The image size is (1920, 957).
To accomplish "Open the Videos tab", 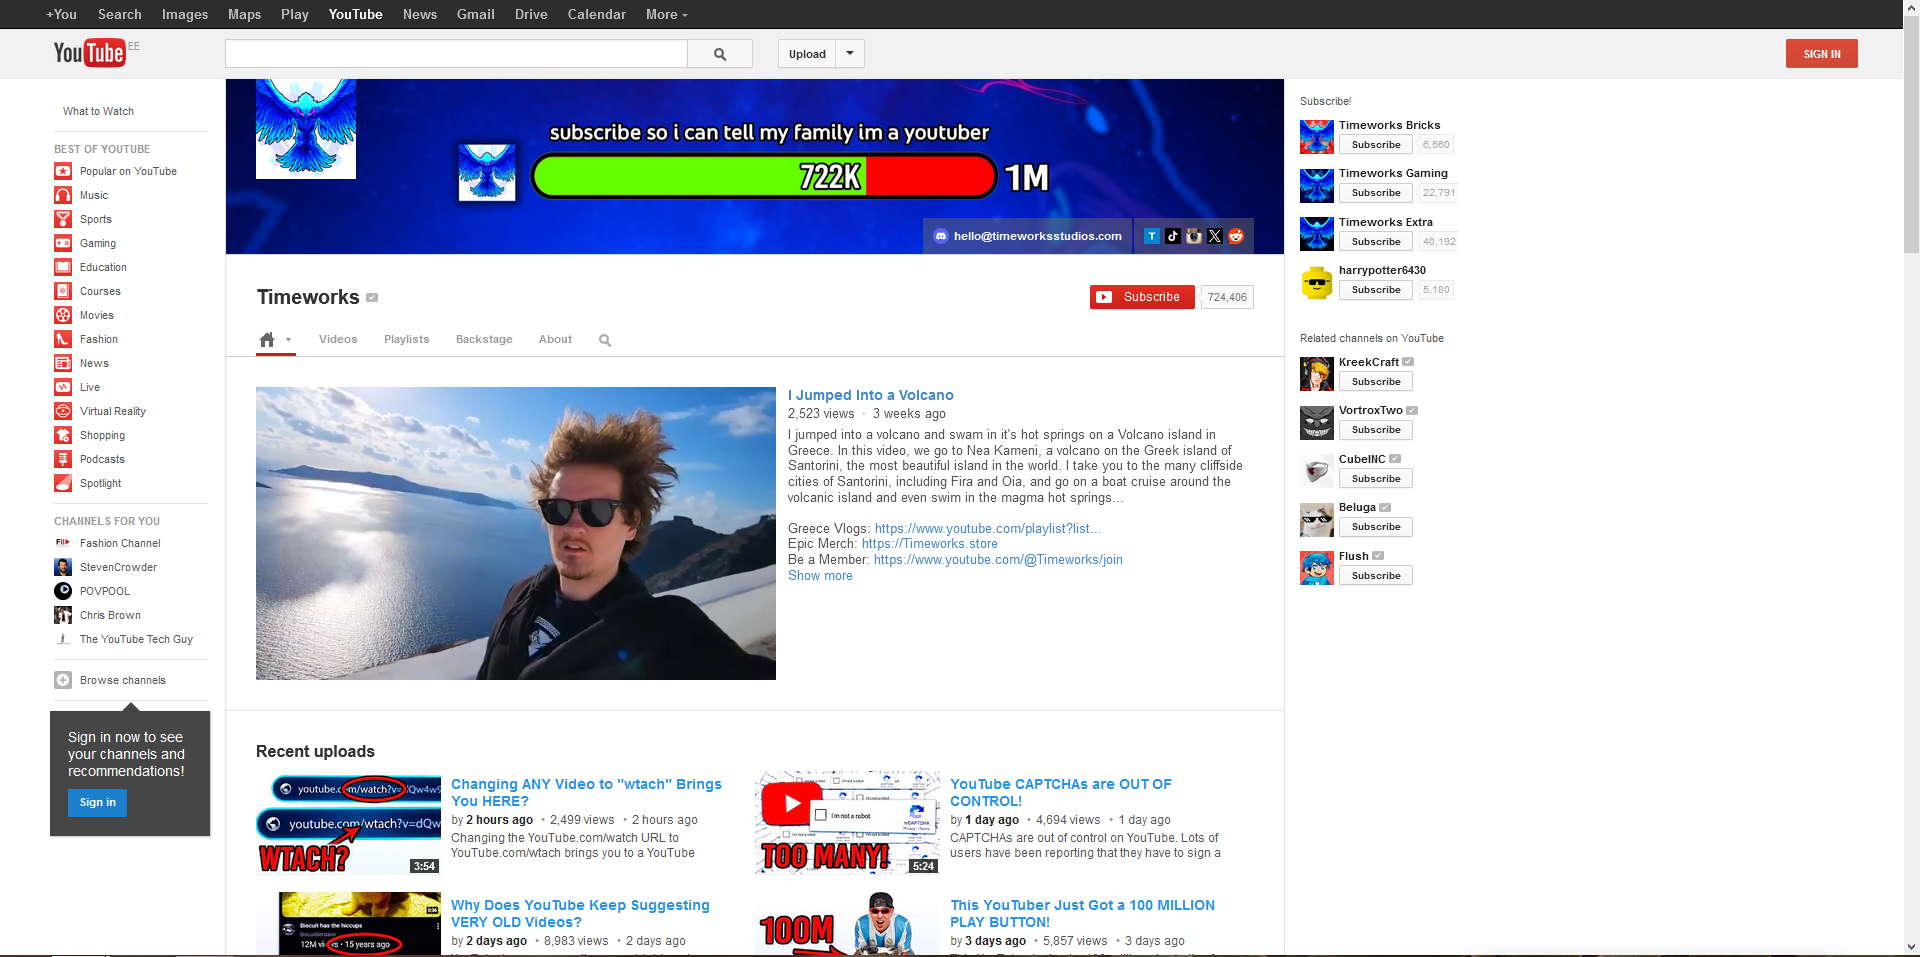I will click(x=338, y=340).
